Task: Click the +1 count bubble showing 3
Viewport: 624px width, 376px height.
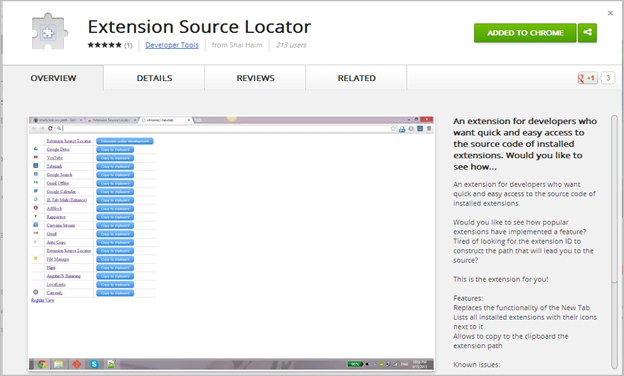Action: pos(608,78)
